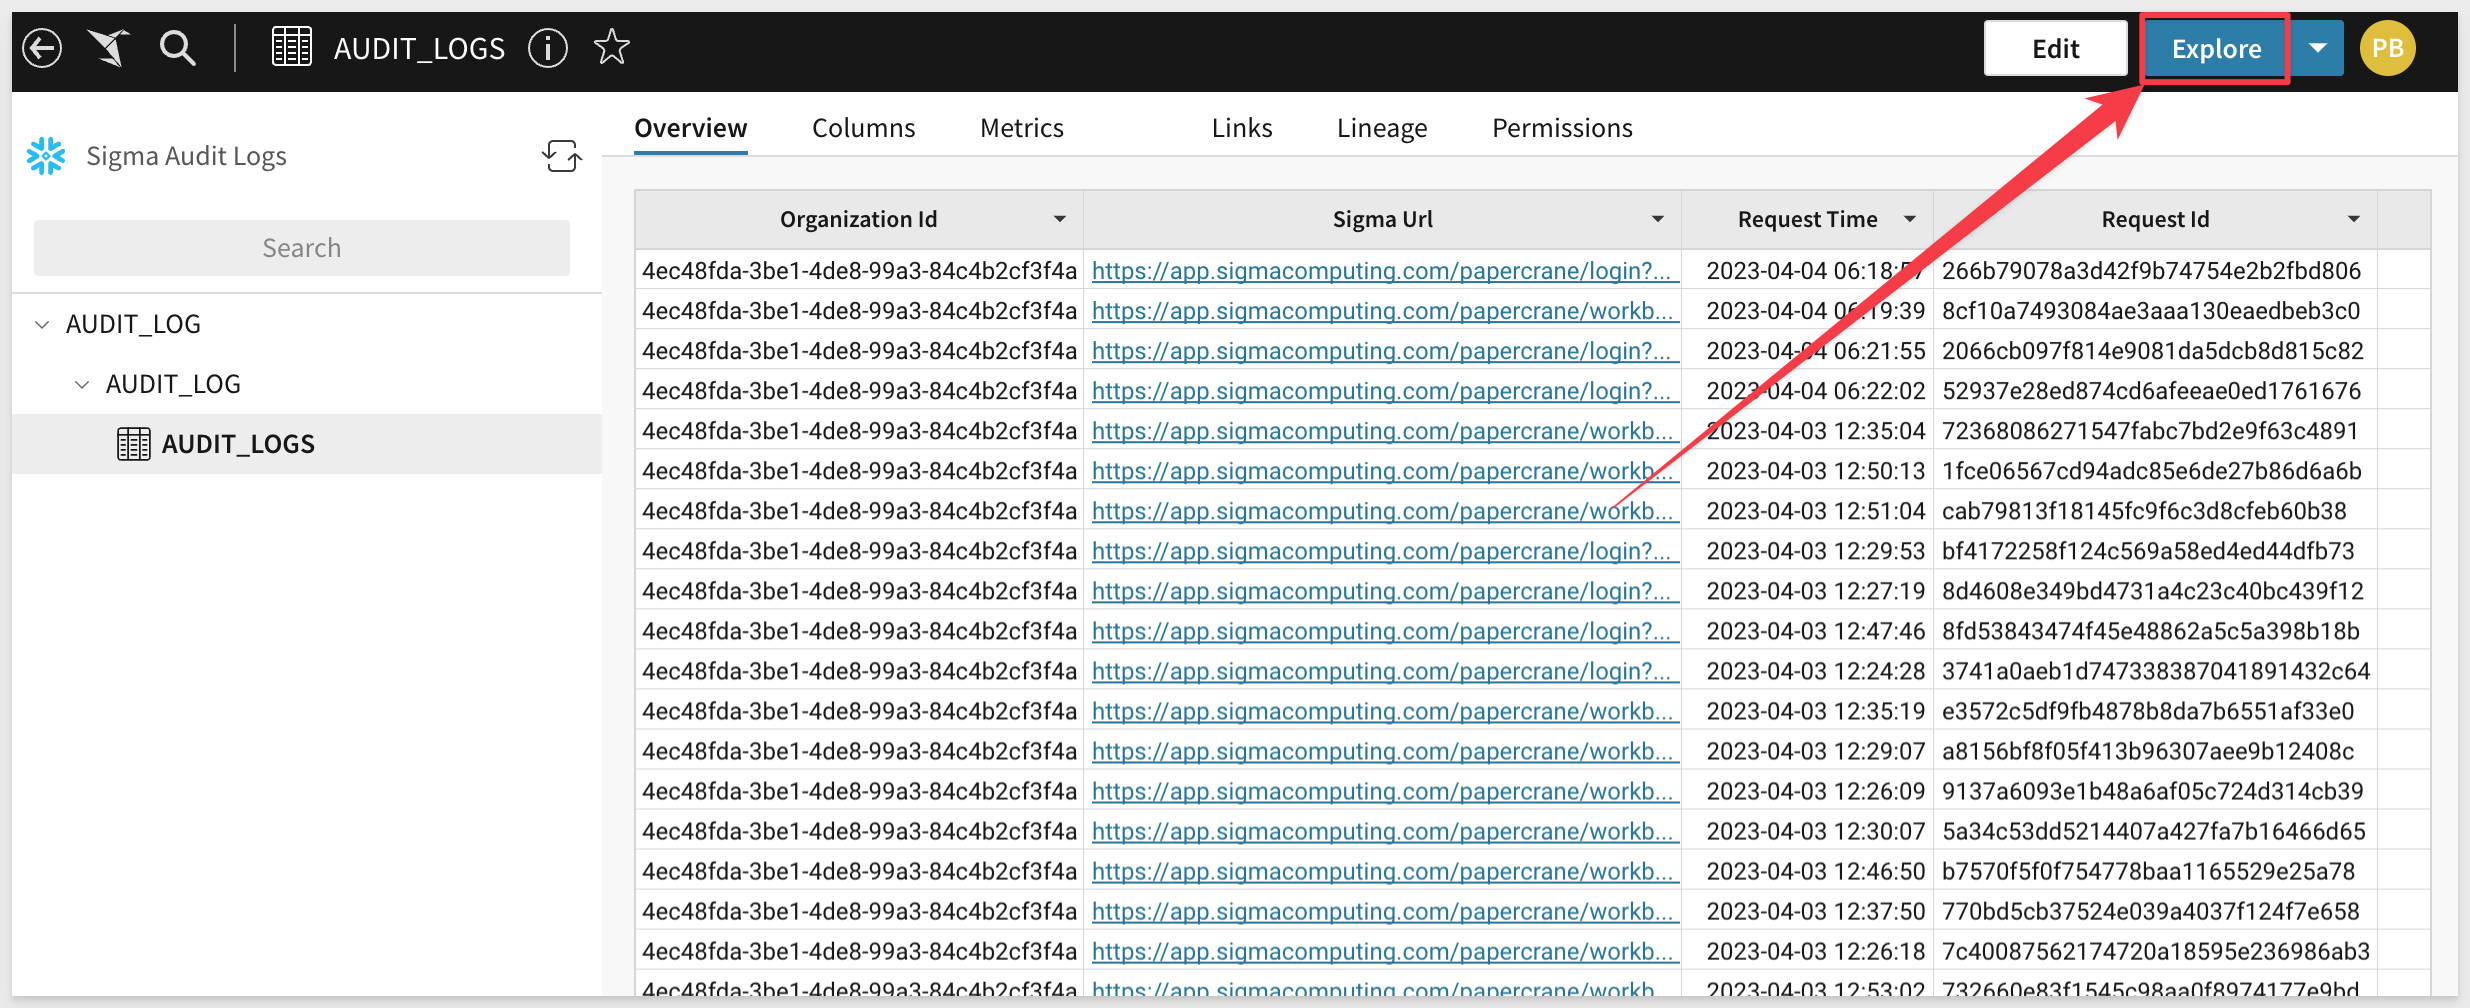
Task: Open search with the magnifier icon
Action: [178, 48]
